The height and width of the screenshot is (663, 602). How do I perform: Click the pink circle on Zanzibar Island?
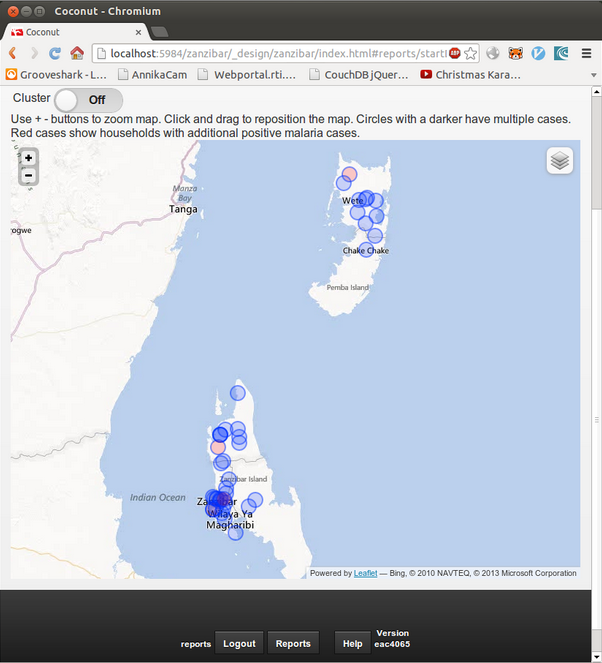pyautogui.click(x=218, y=447)
